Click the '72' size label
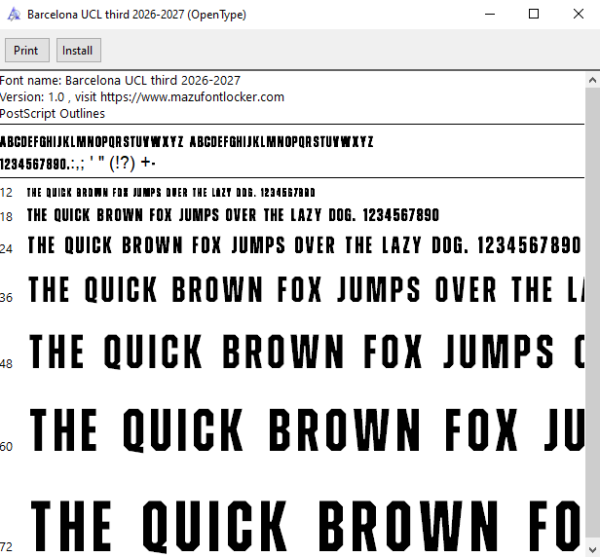 click(7, 547)
